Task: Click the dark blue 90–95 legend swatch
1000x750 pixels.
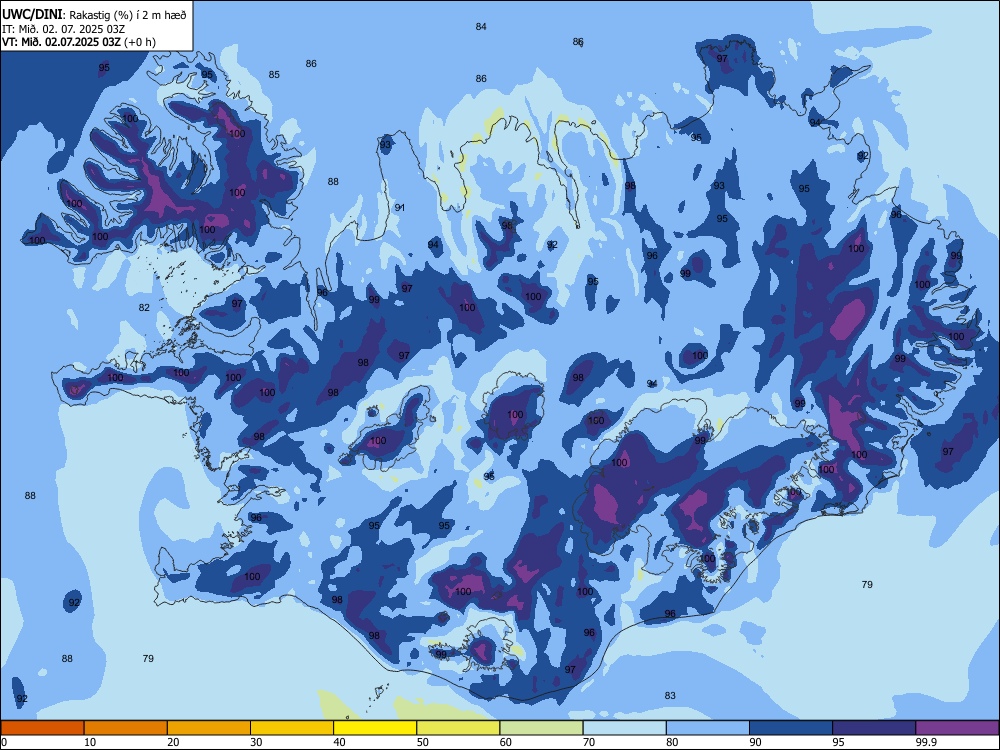Action: (791, 728)
